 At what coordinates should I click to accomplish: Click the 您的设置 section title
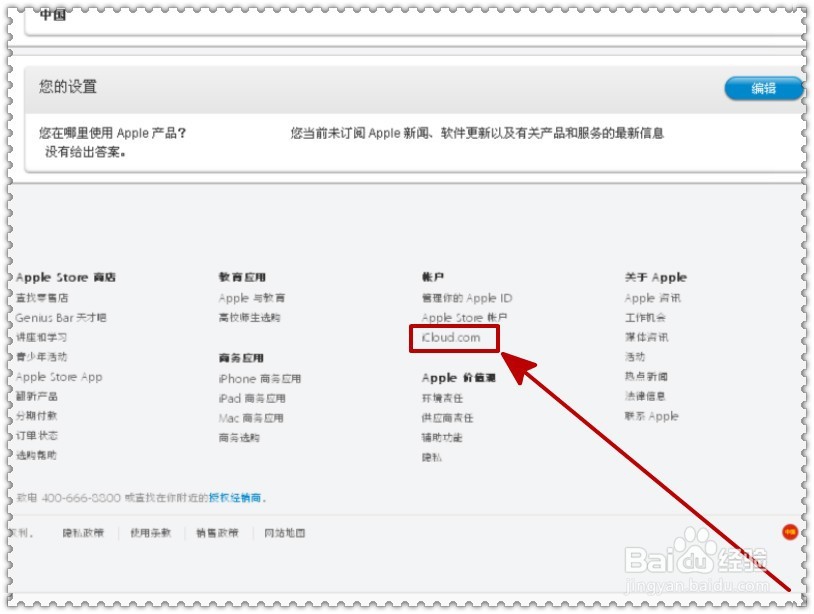(x=67, y=86)
